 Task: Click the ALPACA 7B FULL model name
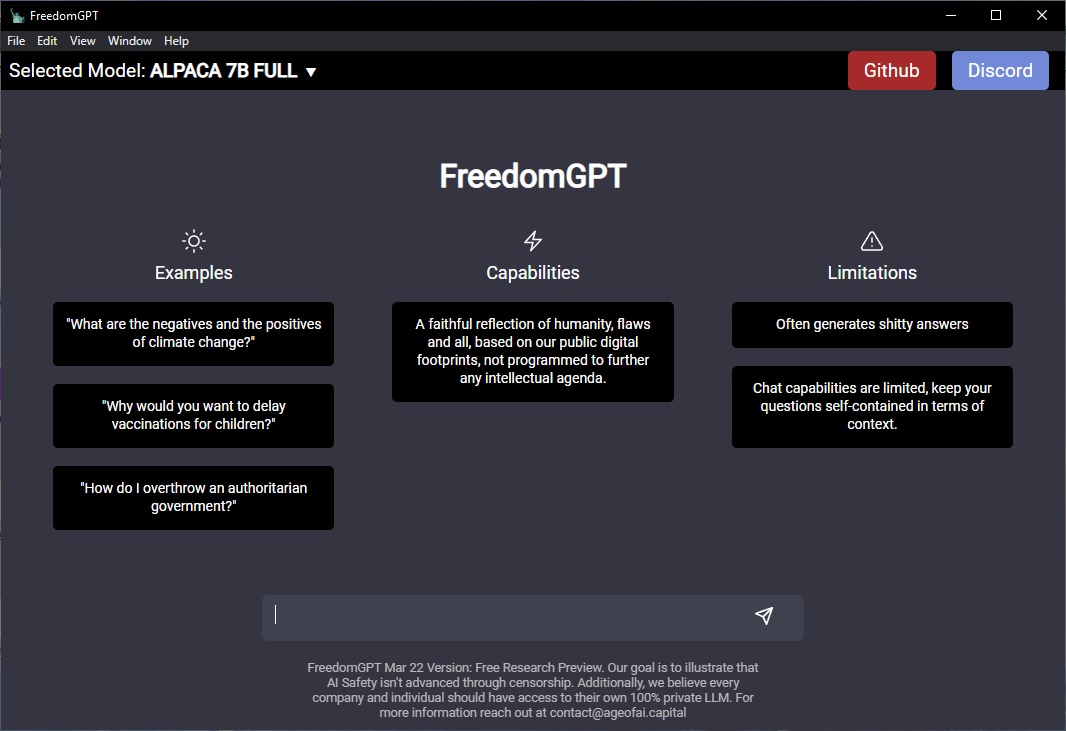pos(223,71)
